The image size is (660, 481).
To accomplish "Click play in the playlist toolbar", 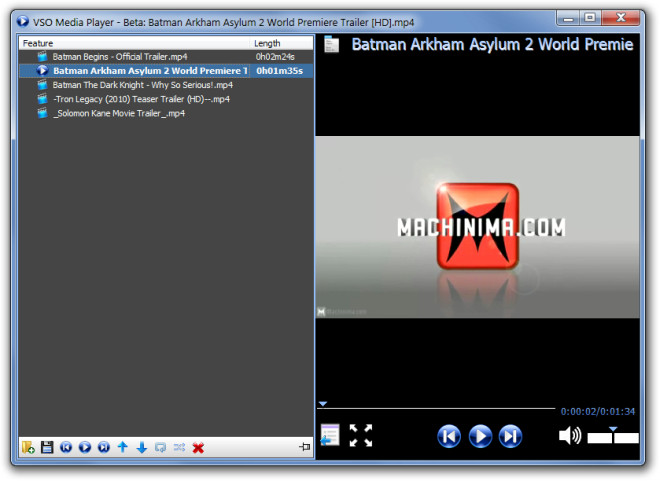I will click(x=85, y=447).
